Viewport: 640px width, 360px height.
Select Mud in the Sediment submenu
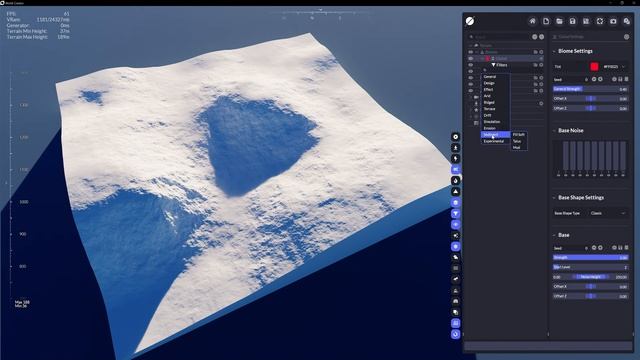click(519, 147)
